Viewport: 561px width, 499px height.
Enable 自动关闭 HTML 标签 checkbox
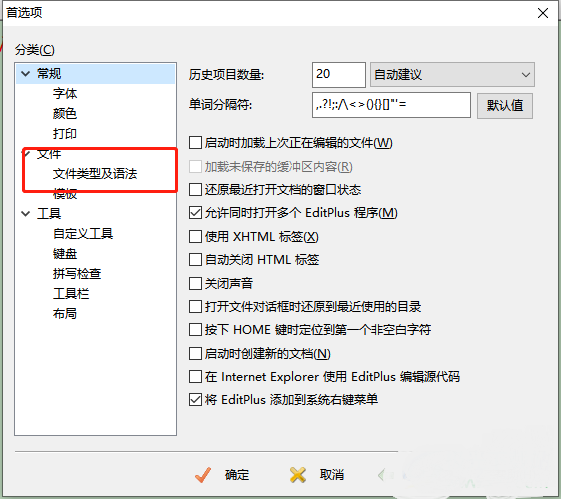195,260
